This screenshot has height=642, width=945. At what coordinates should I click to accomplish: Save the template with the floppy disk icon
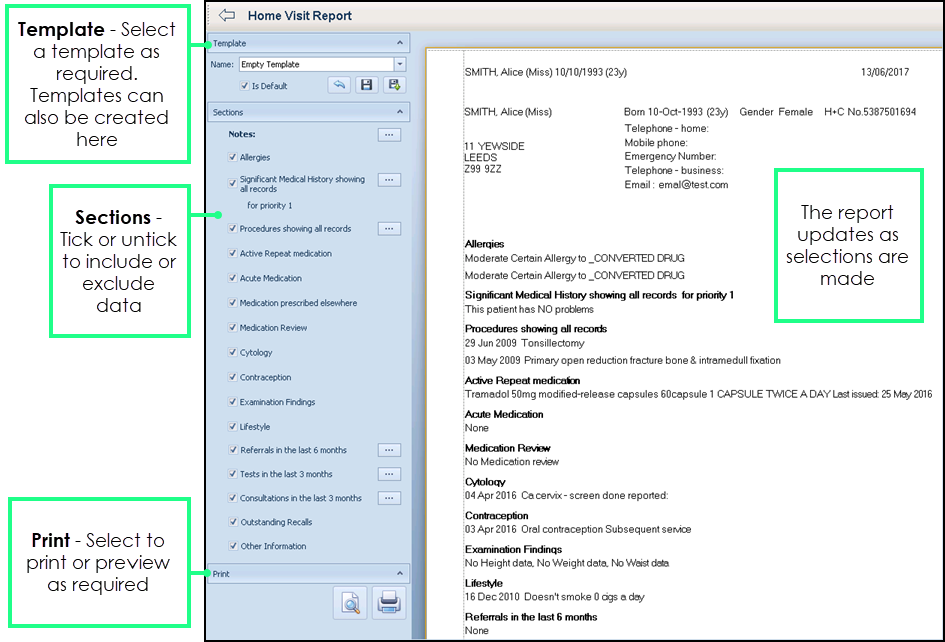coord(366,86)
